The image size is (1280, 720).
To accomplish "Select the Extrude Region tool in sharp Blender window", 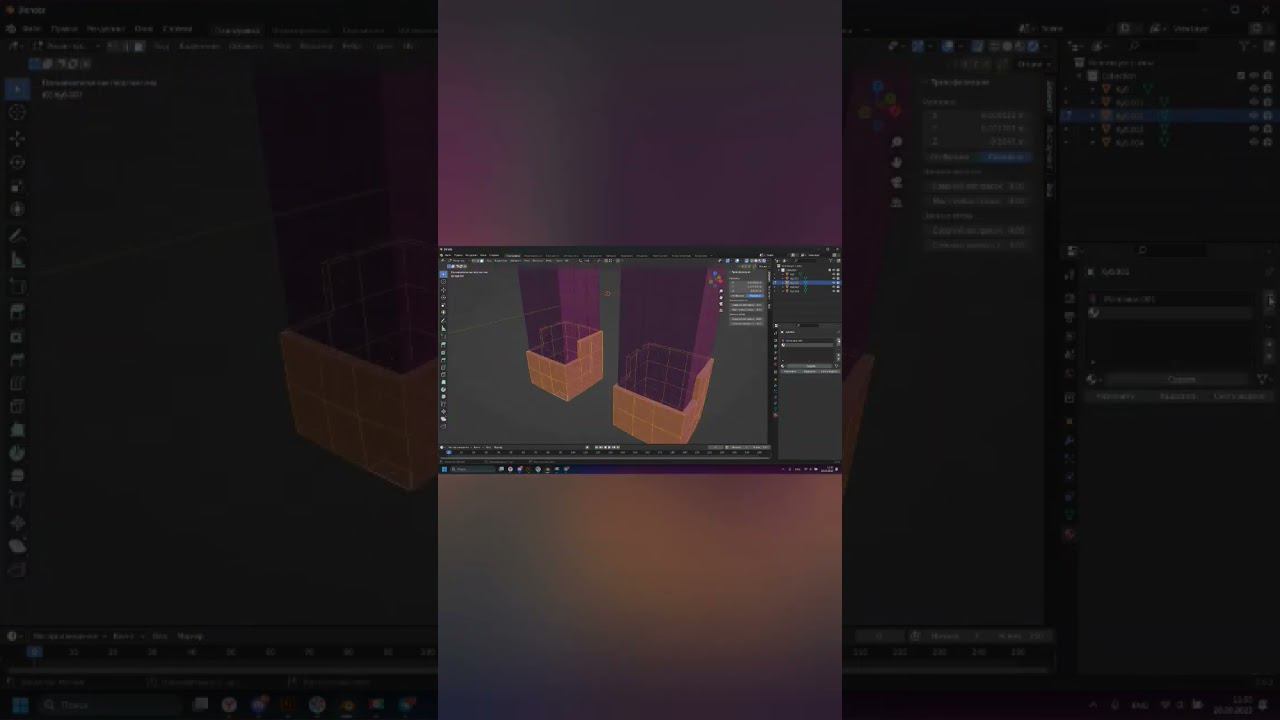I will (444, 345).
